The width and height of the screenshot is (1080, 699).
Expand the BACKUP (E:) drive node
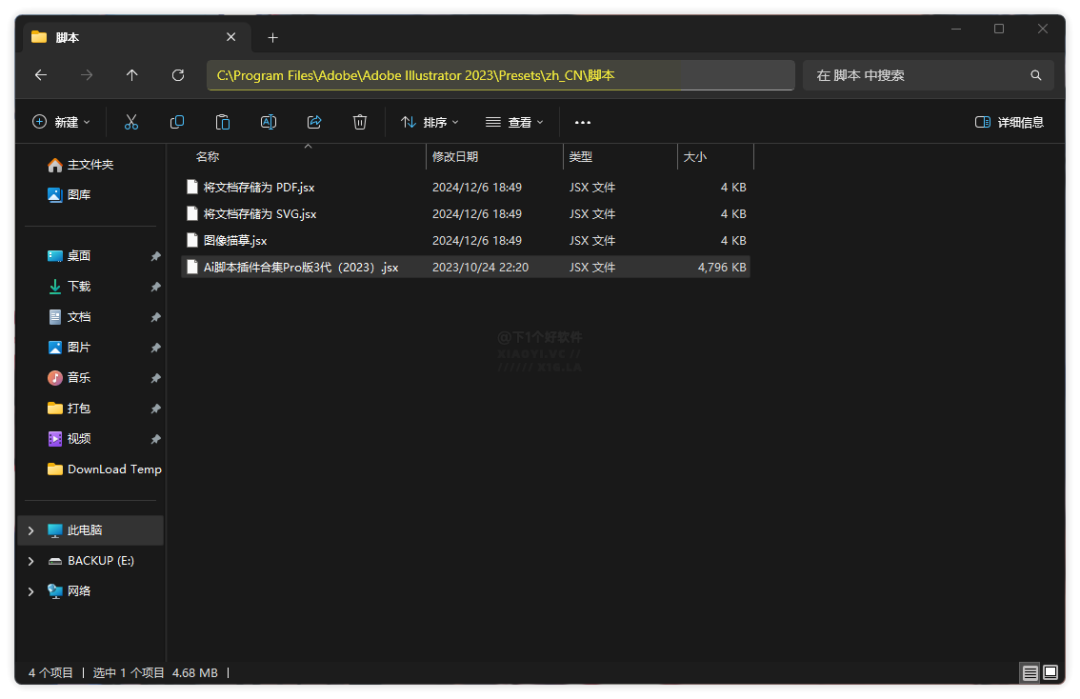[x=31, y=561]
